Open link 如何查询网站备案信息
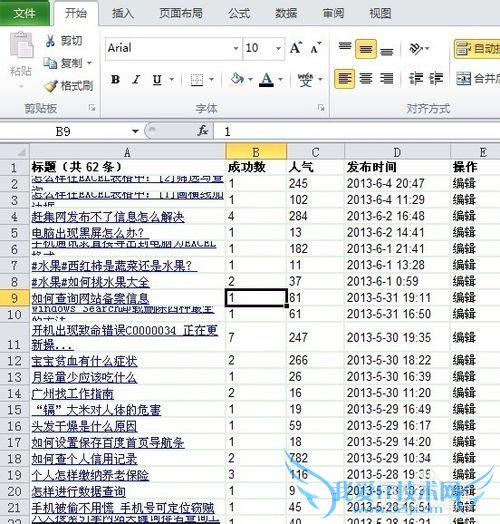 [x=90, y=298]
